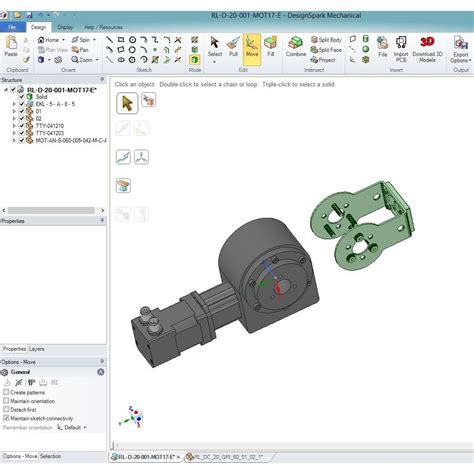Expand component 02 in Structure tree
The height and width of the screenshot is (474, 474).
tap(14, 119)
